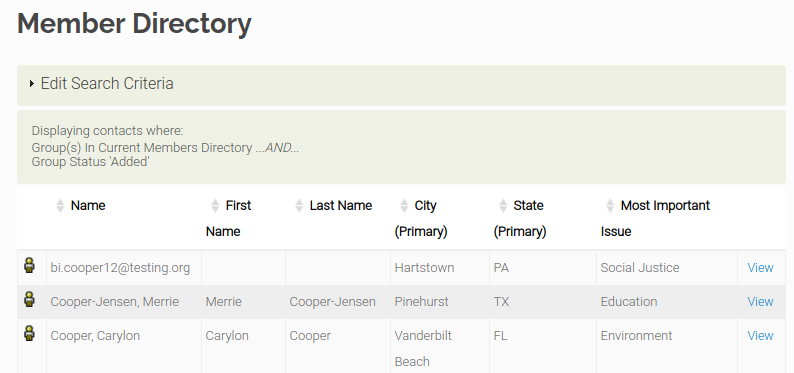The height and width of the screenshot is (373, 794).
Task: Select the Hartstown city cell
Action: click(x=440, y=268)
